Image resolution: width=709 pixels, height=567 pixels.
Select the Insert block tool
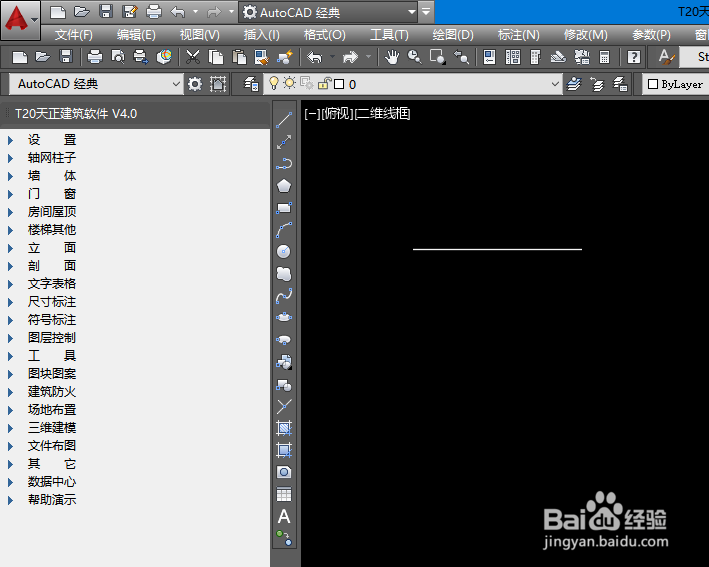click(x=284, y=362)
